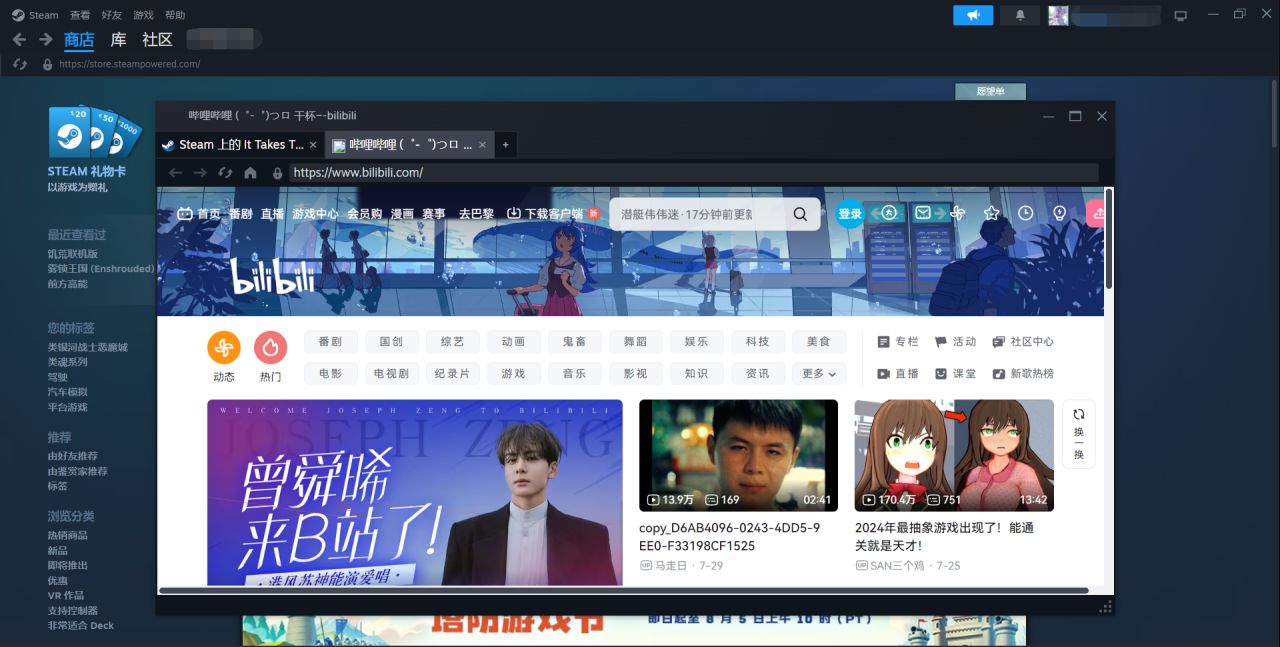Open the 帮助 menu in Steam
The height and width of the screenshot is (647, 1280).
(174, 15)
